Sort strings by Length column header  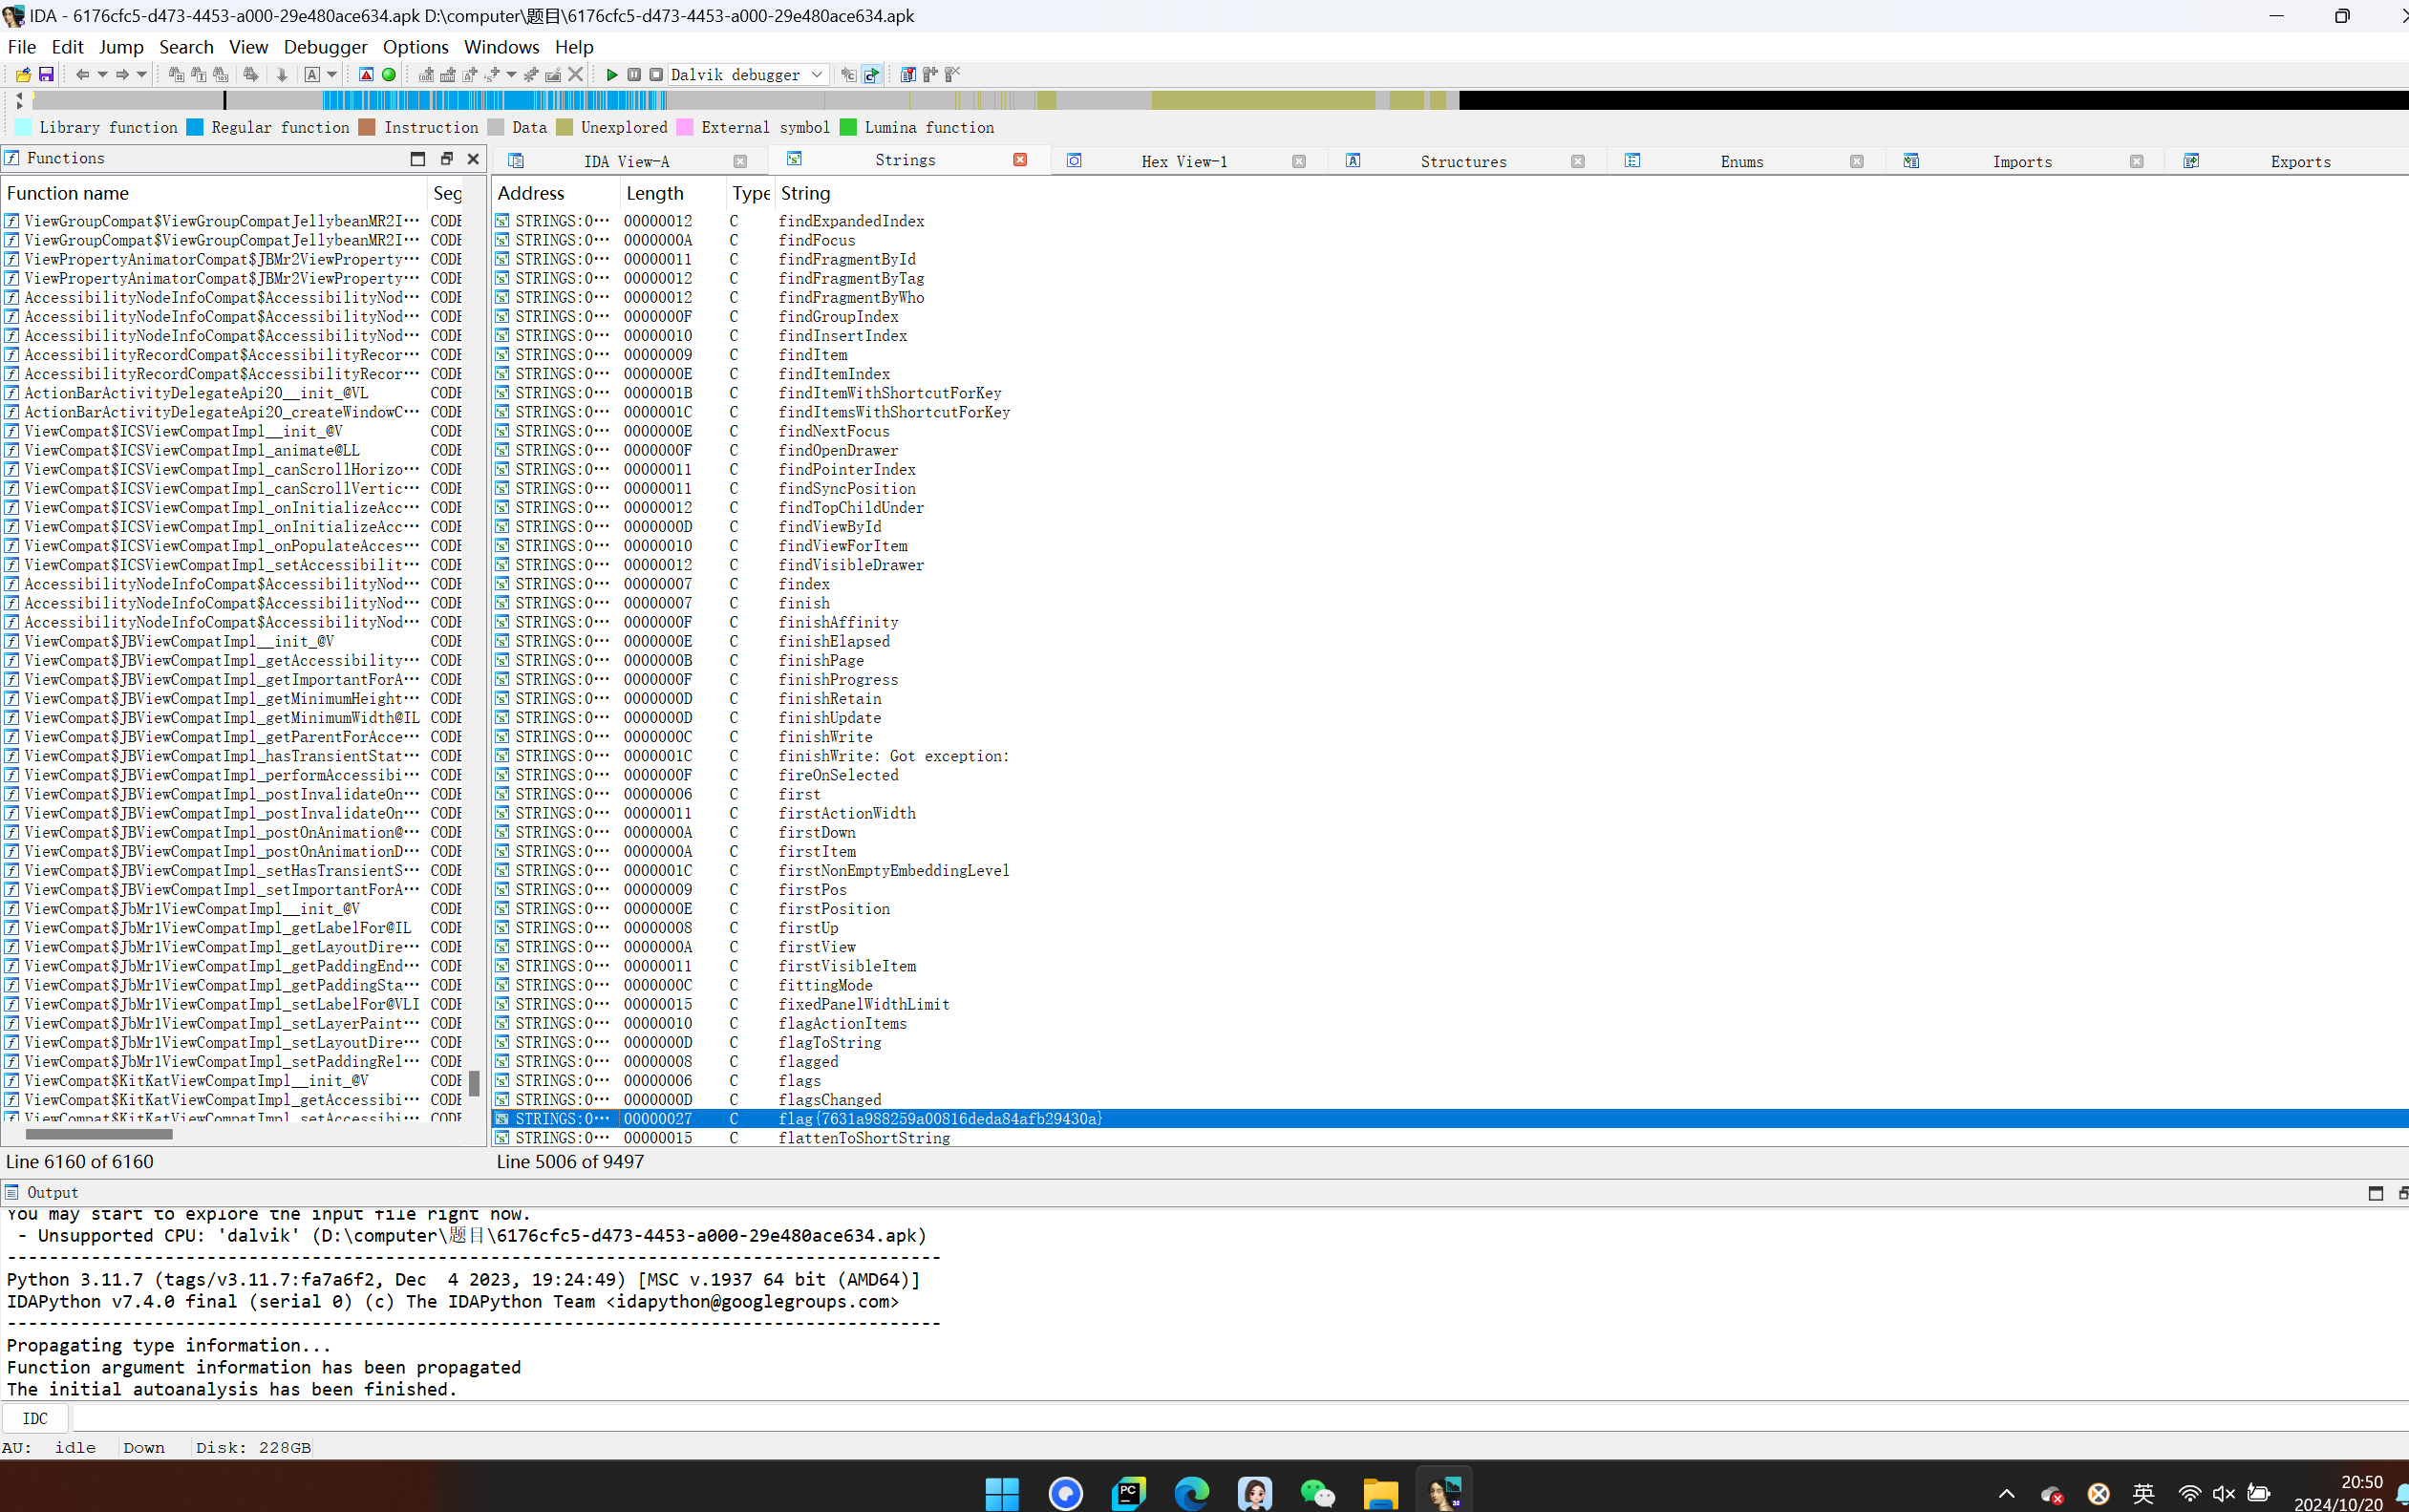coord(655,193)
